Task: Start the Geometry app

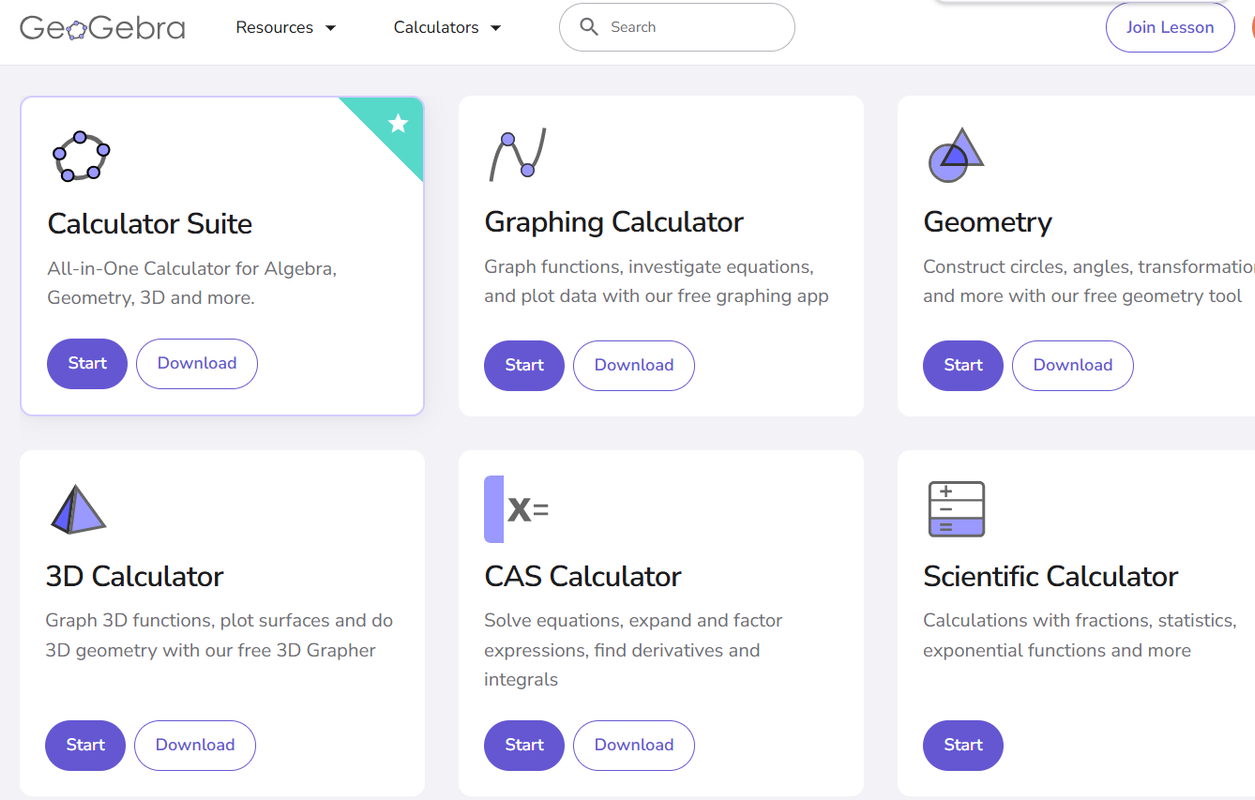Action: [963, 366]
